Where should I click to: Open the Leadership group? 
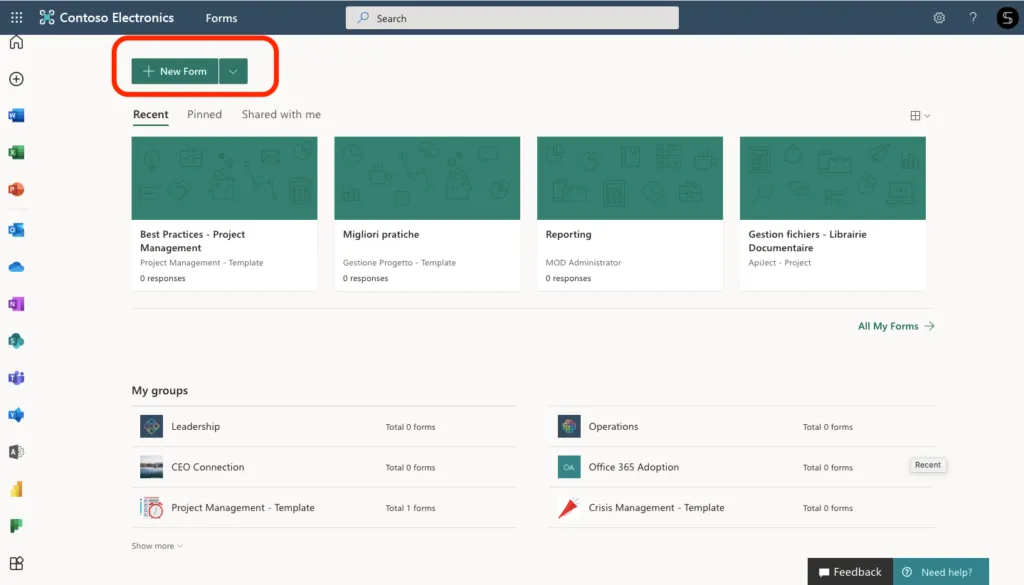click(324, 426)
